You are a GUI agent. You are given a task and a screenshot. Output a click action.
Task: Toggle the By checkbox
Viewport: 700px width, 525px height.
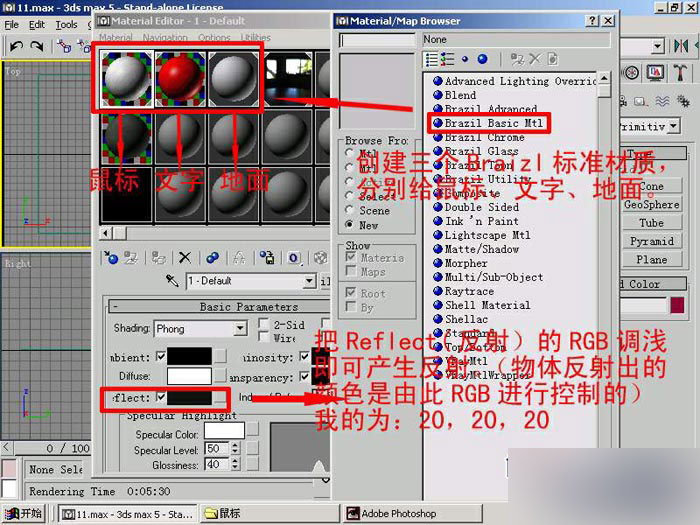click(351, 307)
